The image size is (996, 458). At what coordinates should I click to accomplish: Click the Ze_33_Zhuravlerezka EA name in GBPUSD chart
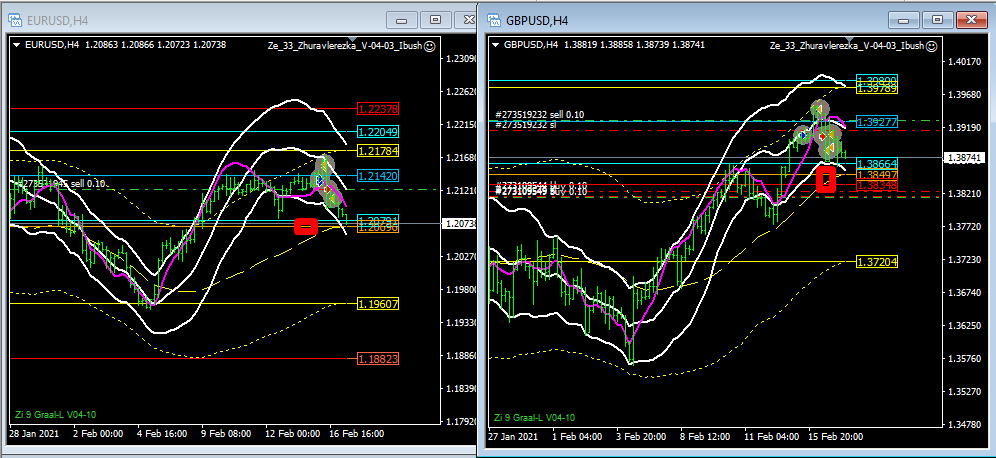point(846,46)
